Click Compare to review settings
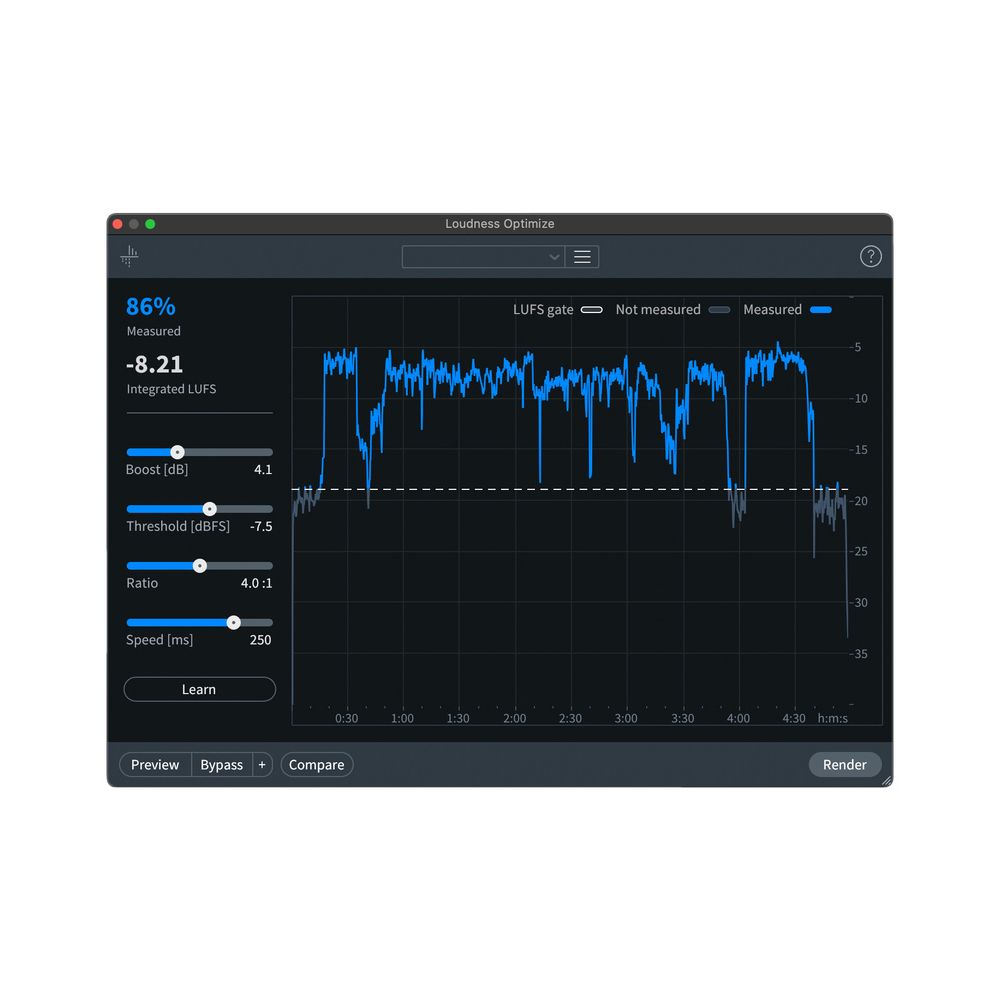1000x1000 pixels. click(316, 764)
